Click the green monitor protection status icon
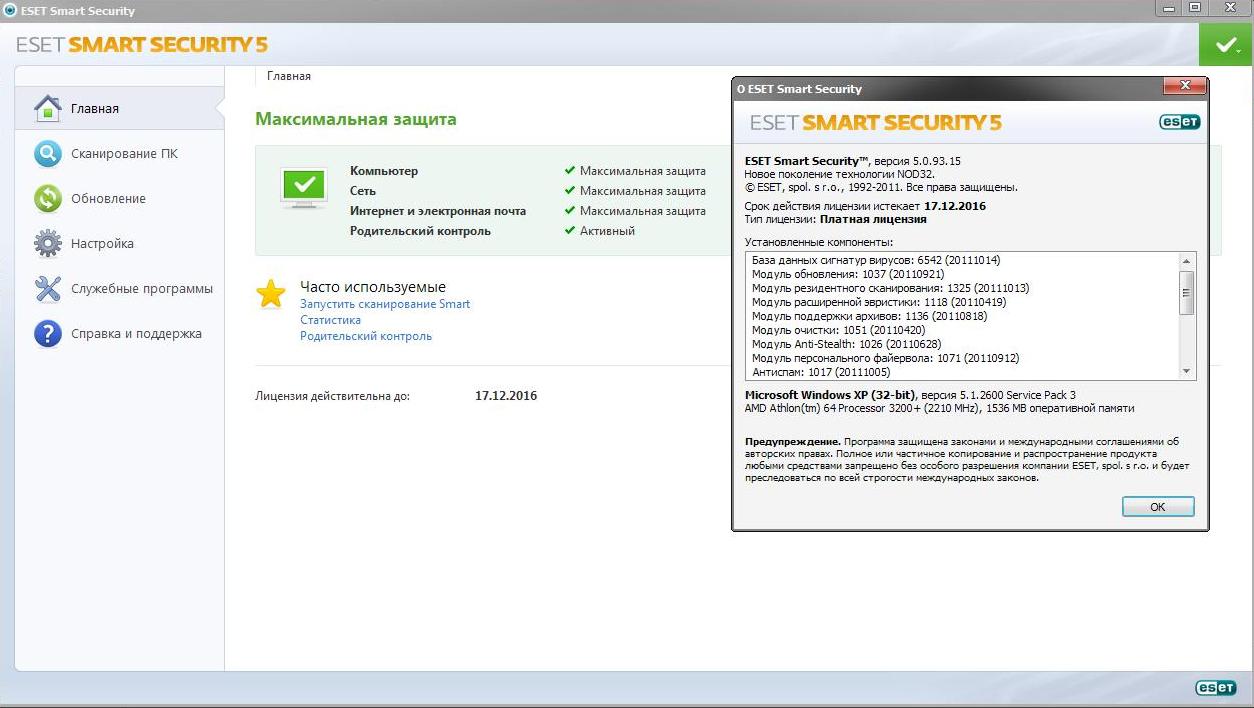The width and height of the screenshot is (1254, 708). [305, 186]
